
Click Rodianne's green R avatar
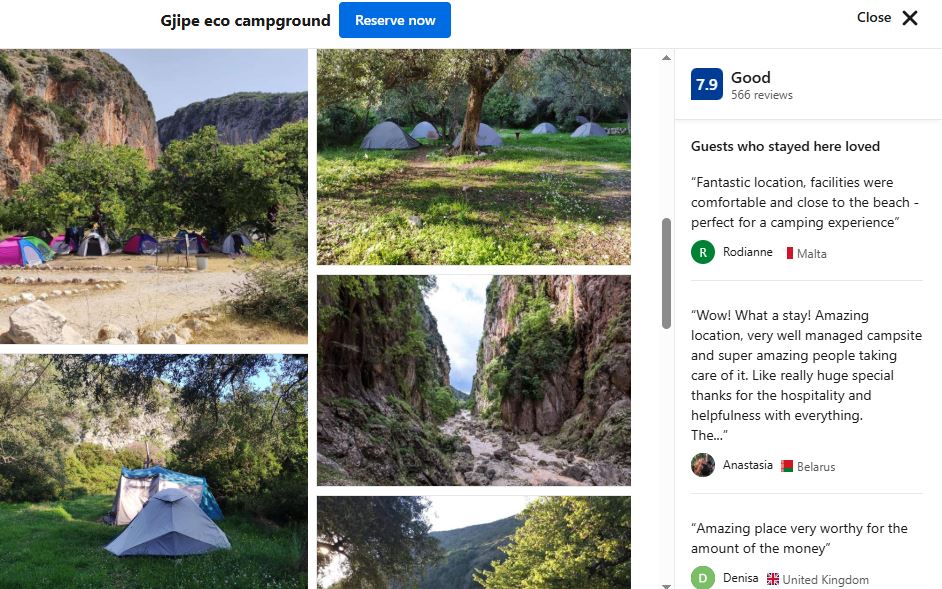(x=703, y=252)
